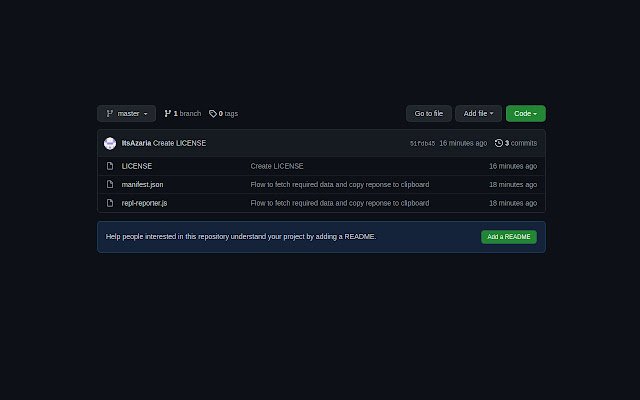Open the green Code dropdown
Screen dimensions: 640x400
coord(526,113)
